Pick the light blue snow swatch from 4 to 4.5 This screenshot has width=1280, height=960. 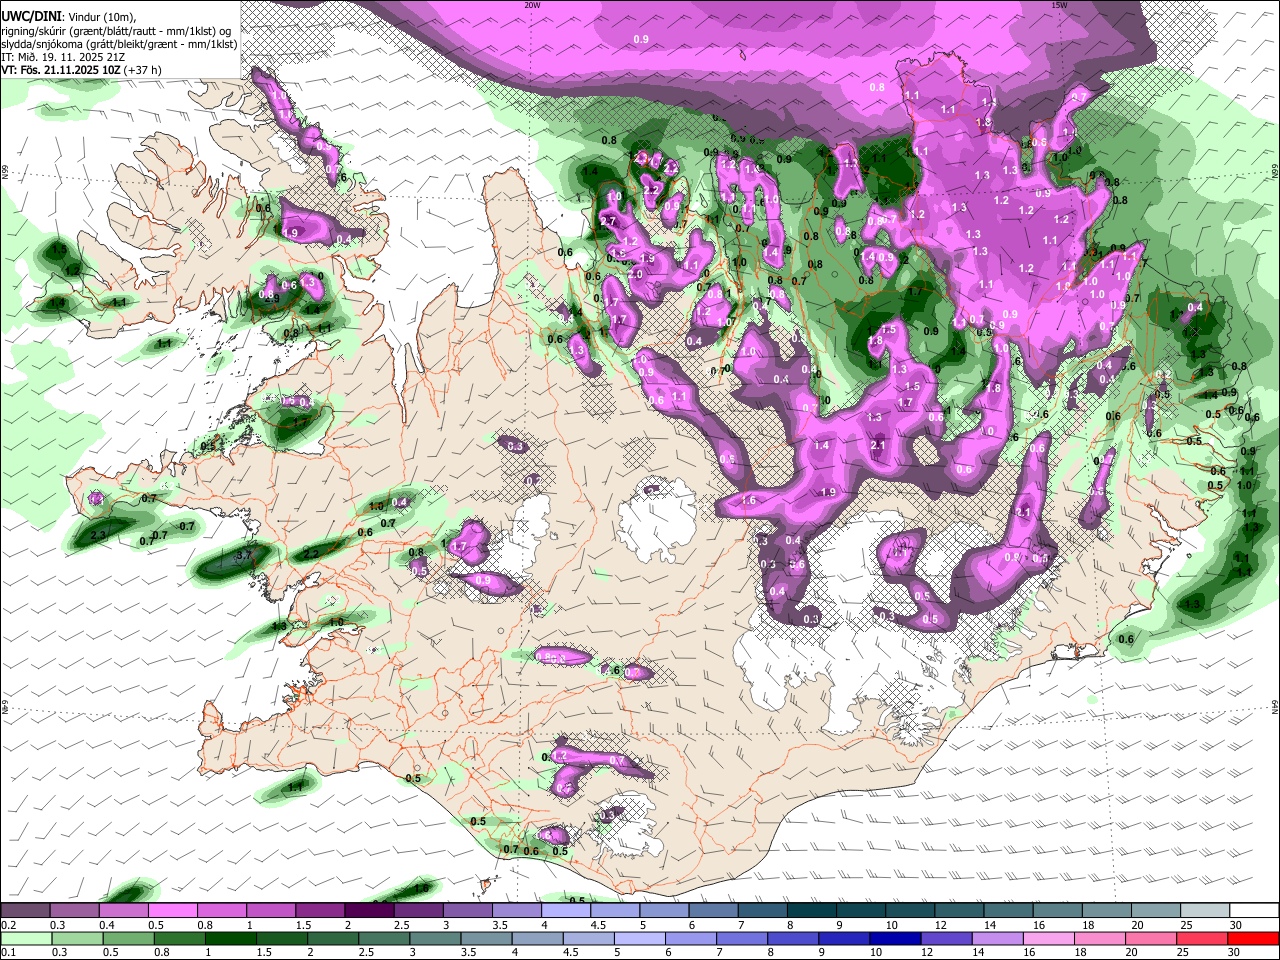pyautogui.click(x=565, y=910)
